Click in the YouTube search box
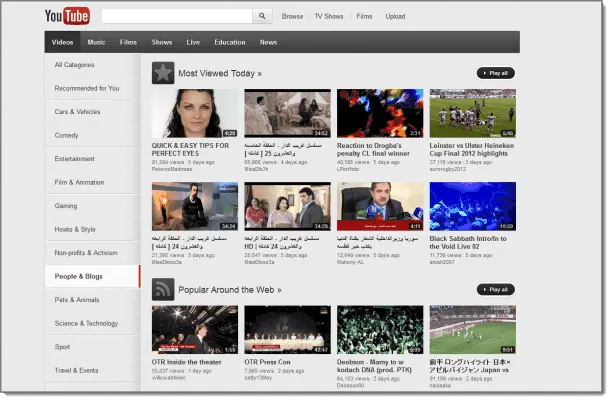 coord(176,16)
